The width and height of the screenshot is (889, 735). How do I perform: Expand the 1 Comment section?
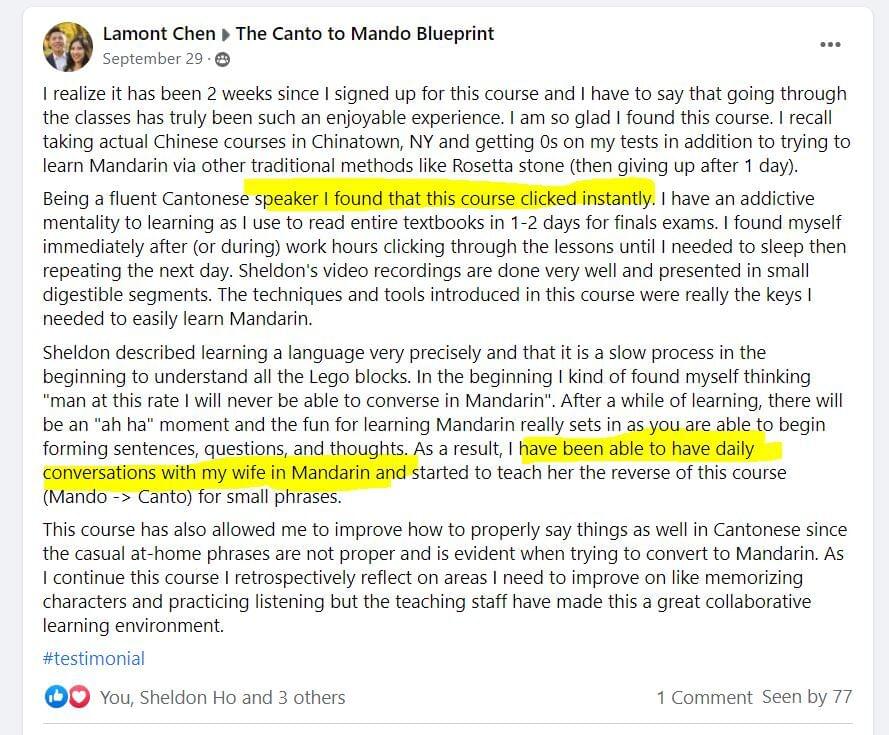704,697
